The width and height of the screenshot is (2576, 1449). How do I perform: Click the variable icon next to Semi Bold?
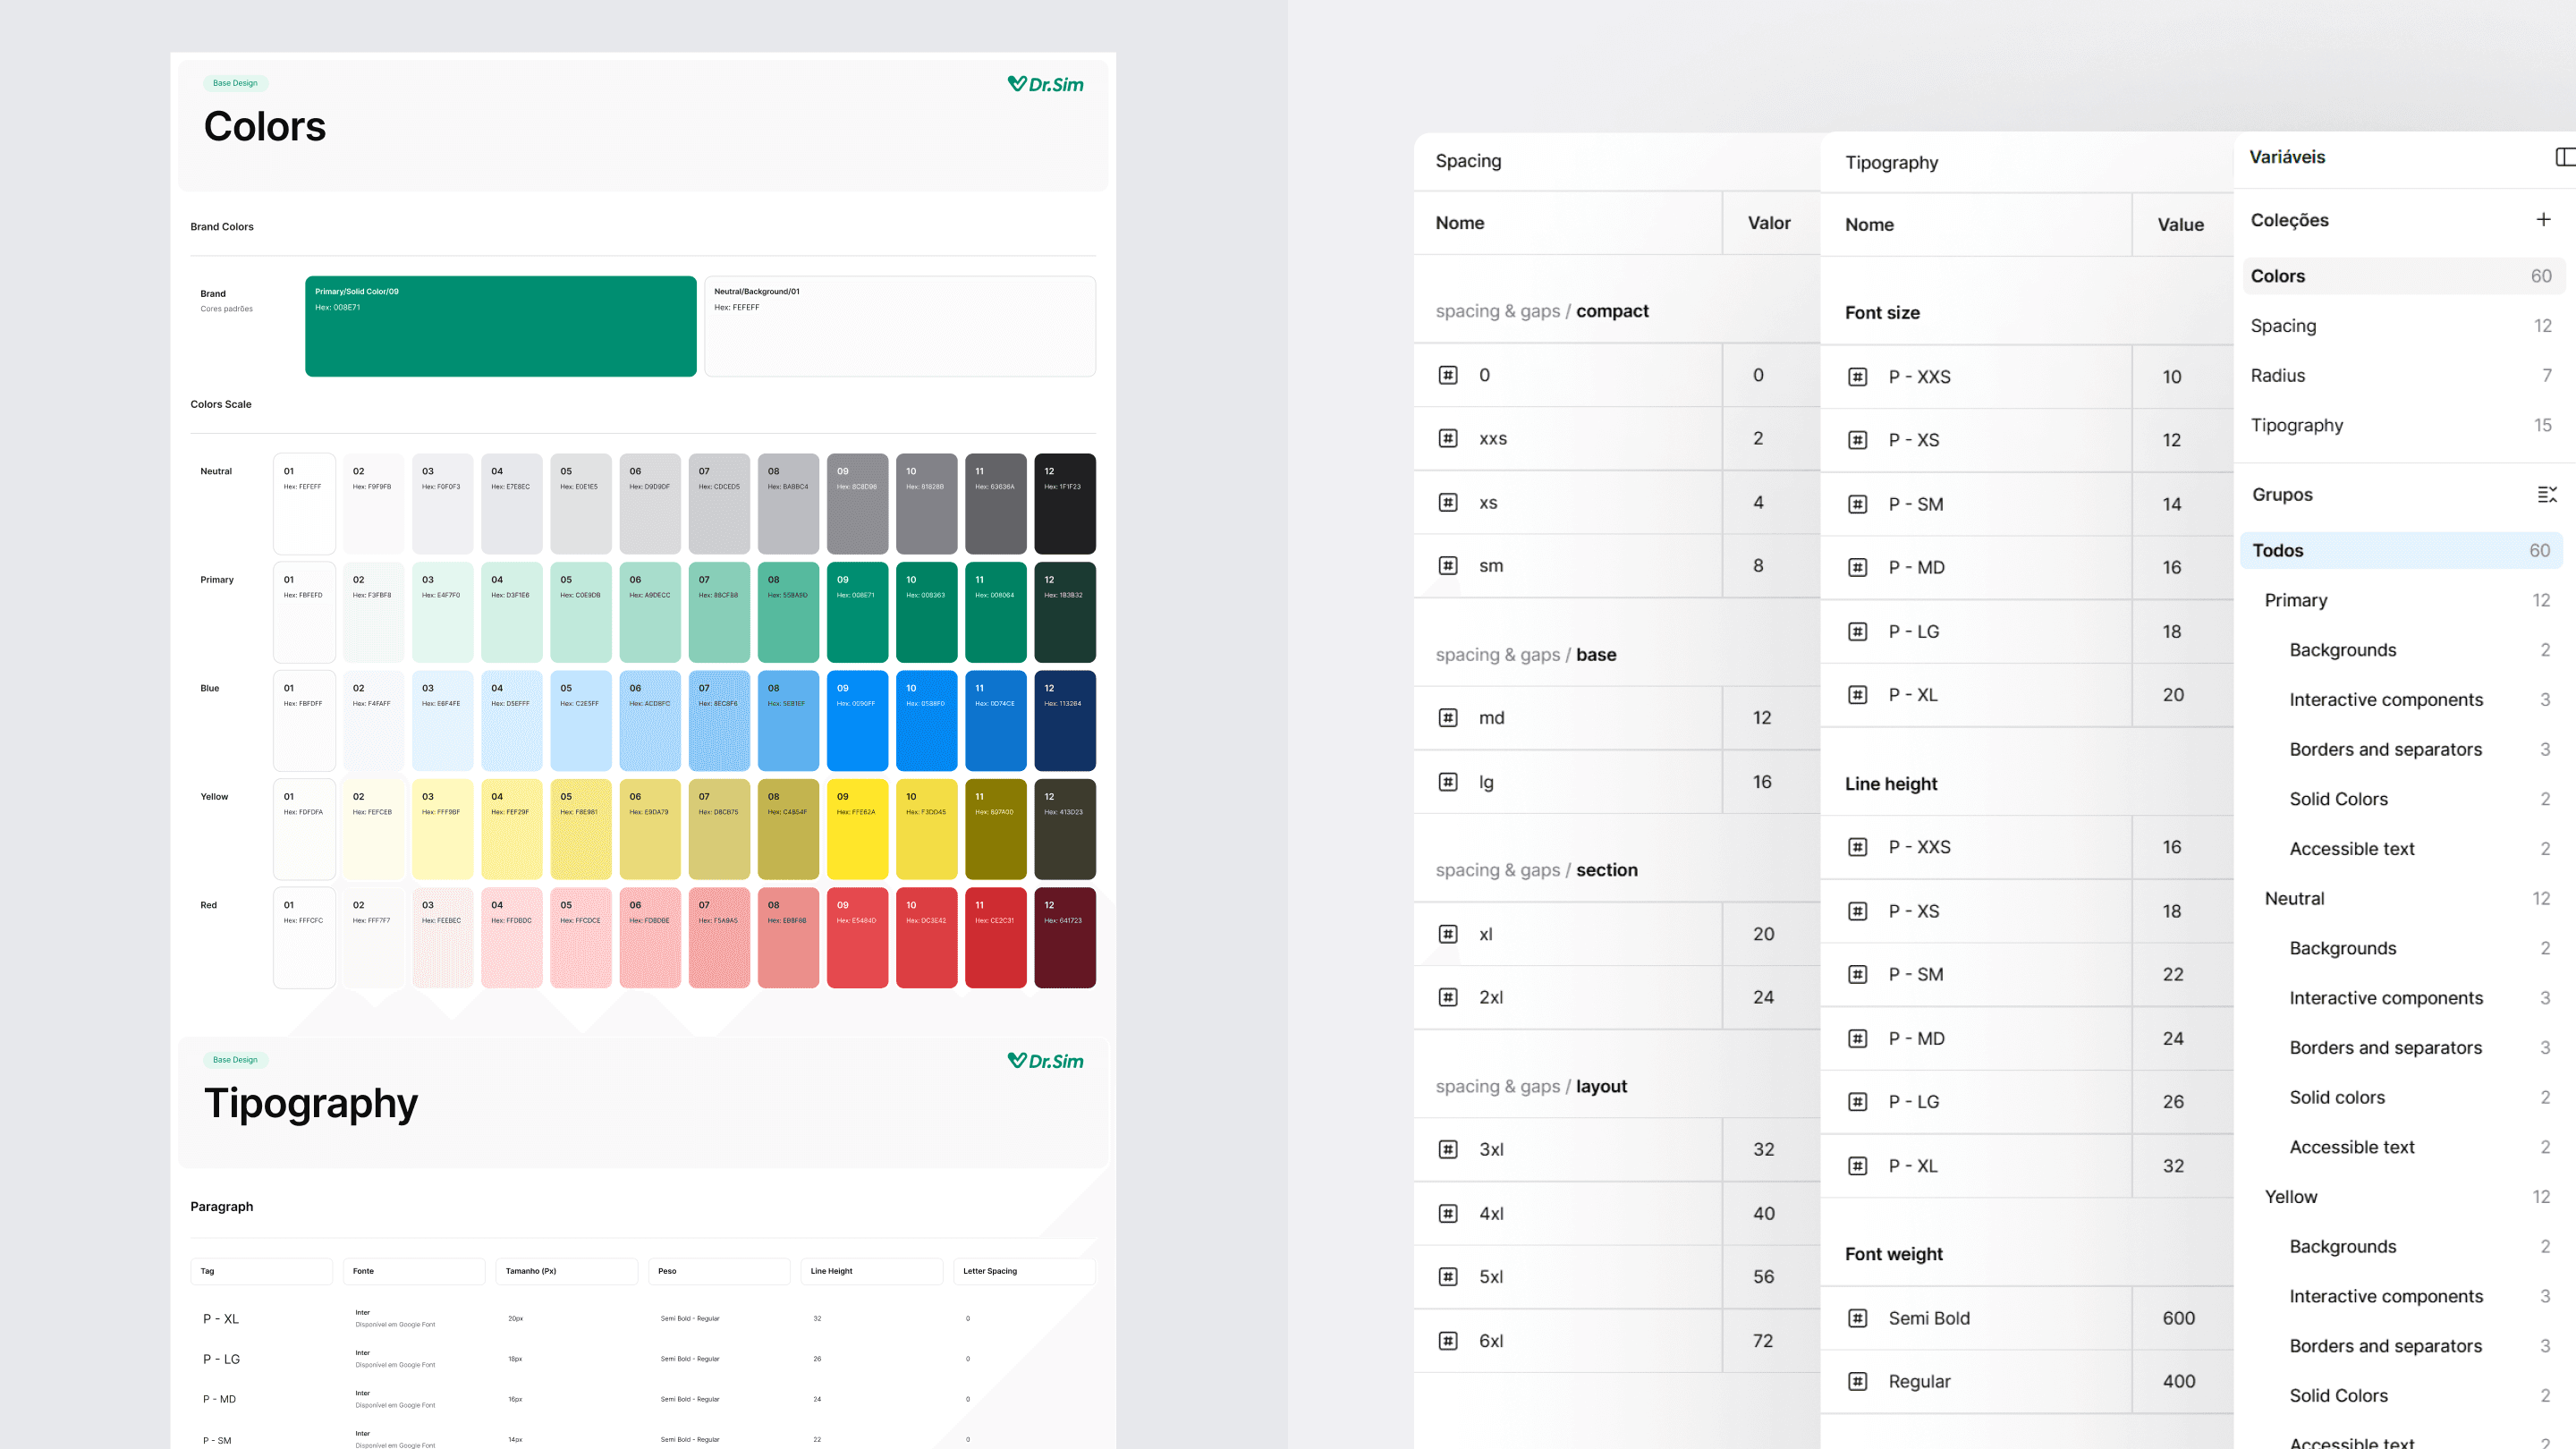click(x=1857, y=1318)
